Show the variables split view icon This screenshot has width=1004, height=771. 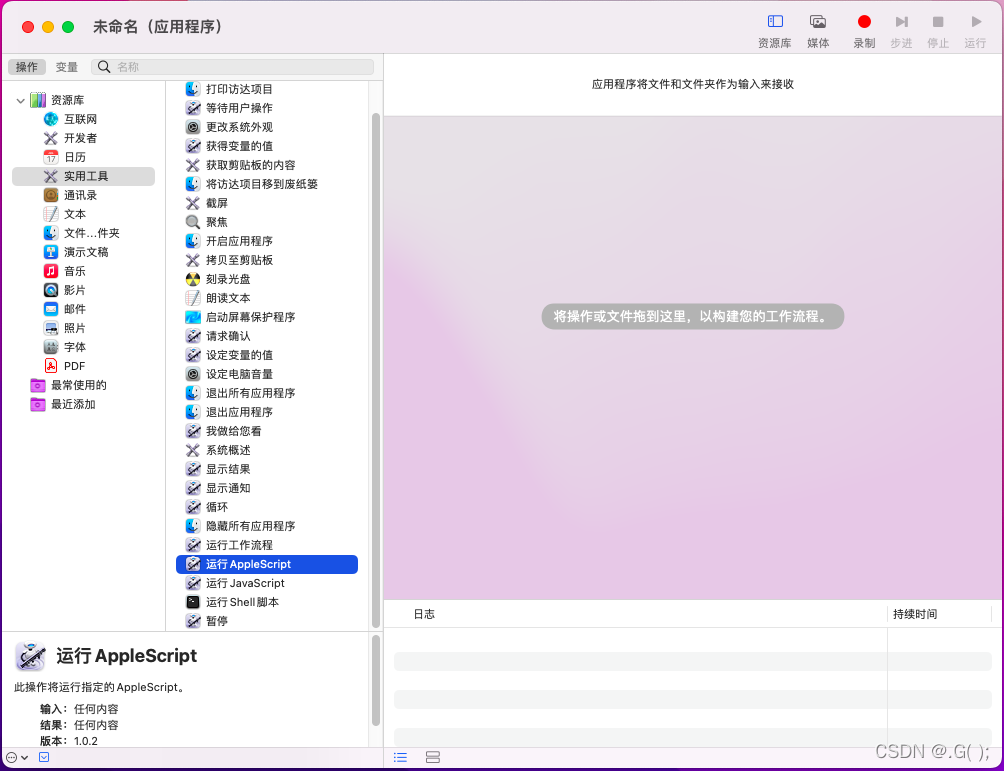pyautogui.click(x=433, y=758)
